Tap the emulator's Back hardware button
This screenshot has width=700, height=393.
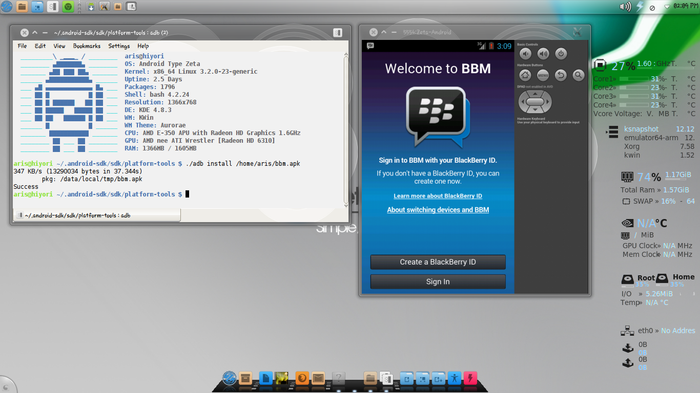[x=561, y=75]
